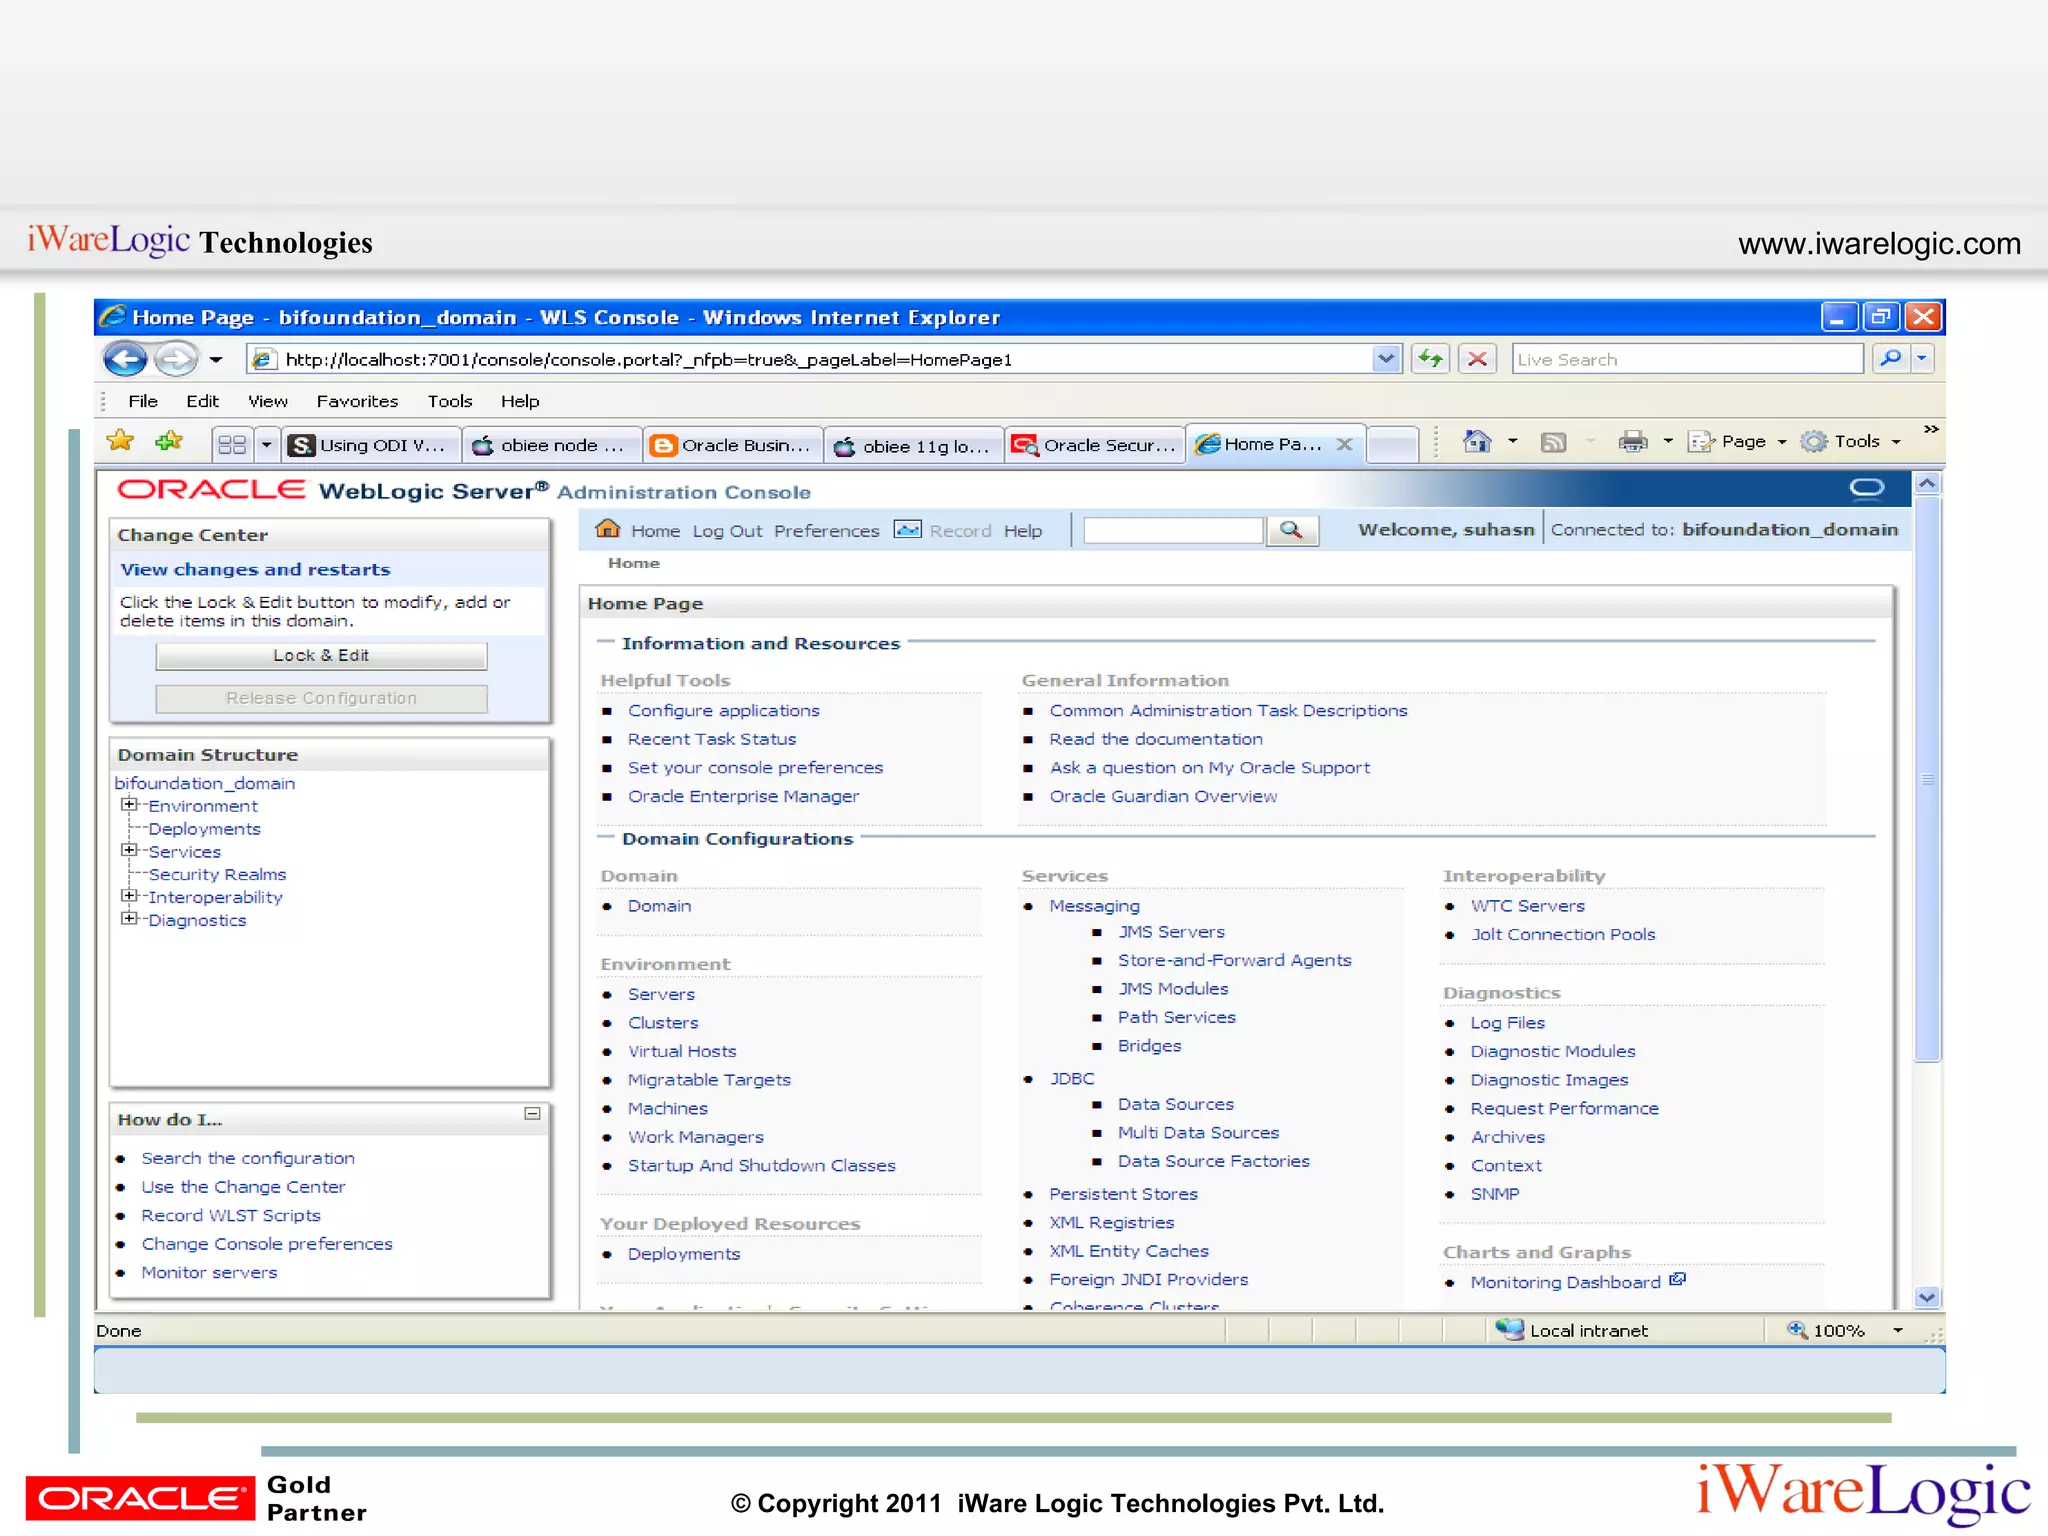The image size is (2048, 1536).
Task: Expand the Services tree node
Action: pyautogui.click(x=129, y=851)
